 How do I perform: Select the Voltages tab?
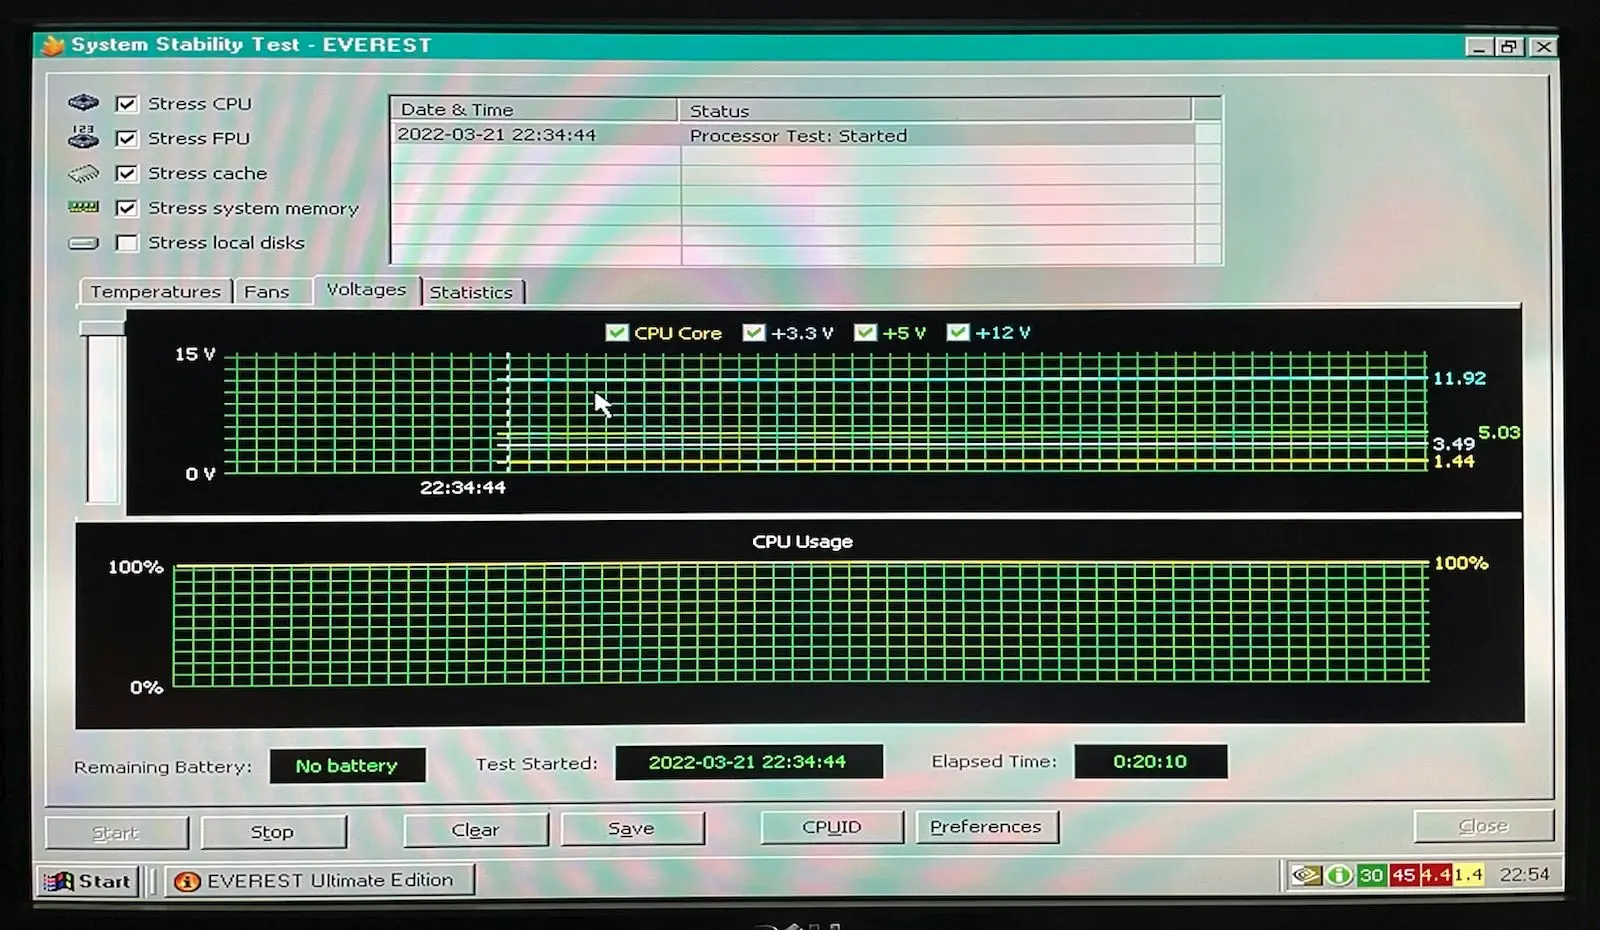[x=366, y=289]
